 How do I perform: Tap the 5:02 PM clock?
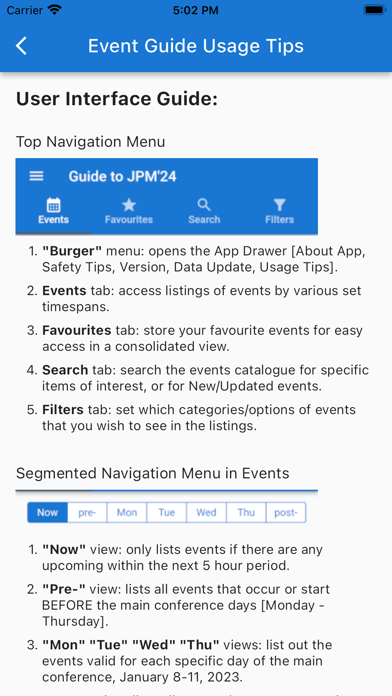(196, 10)
